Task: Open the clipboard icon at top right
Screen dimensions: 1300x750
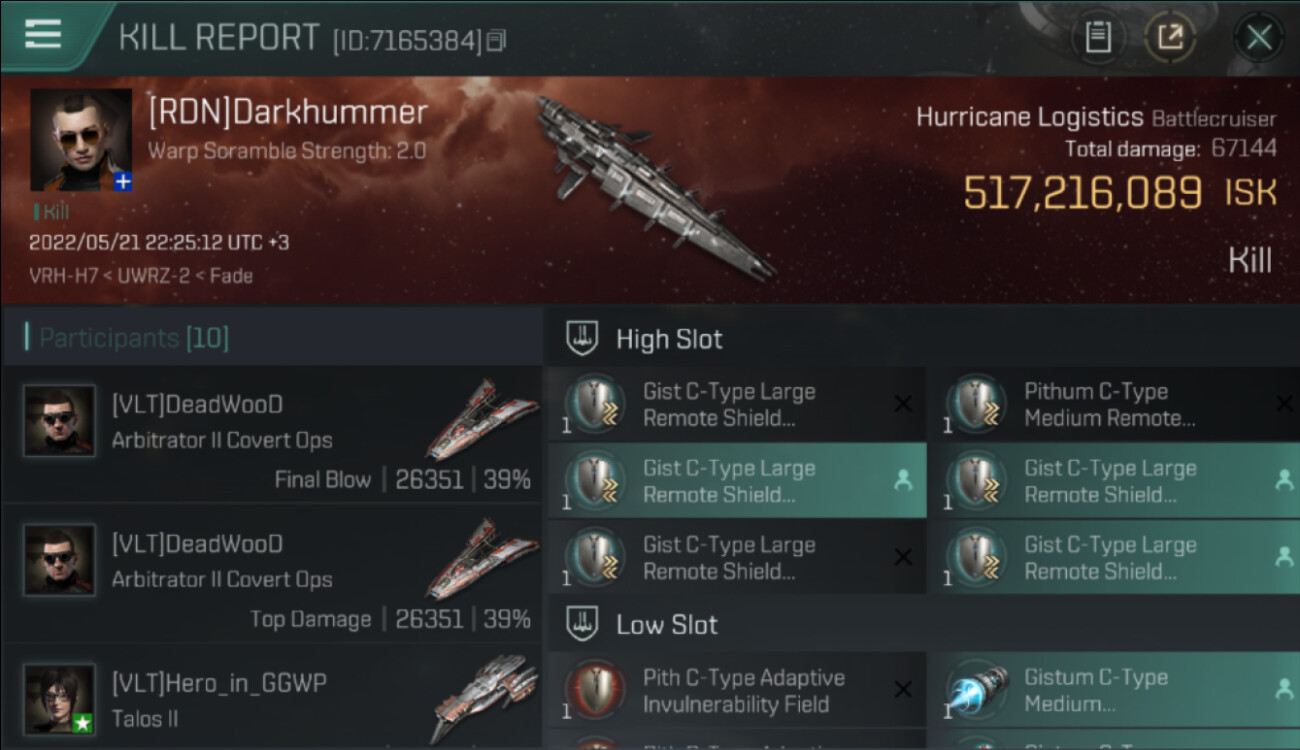Action: [x=1098, y=38]
